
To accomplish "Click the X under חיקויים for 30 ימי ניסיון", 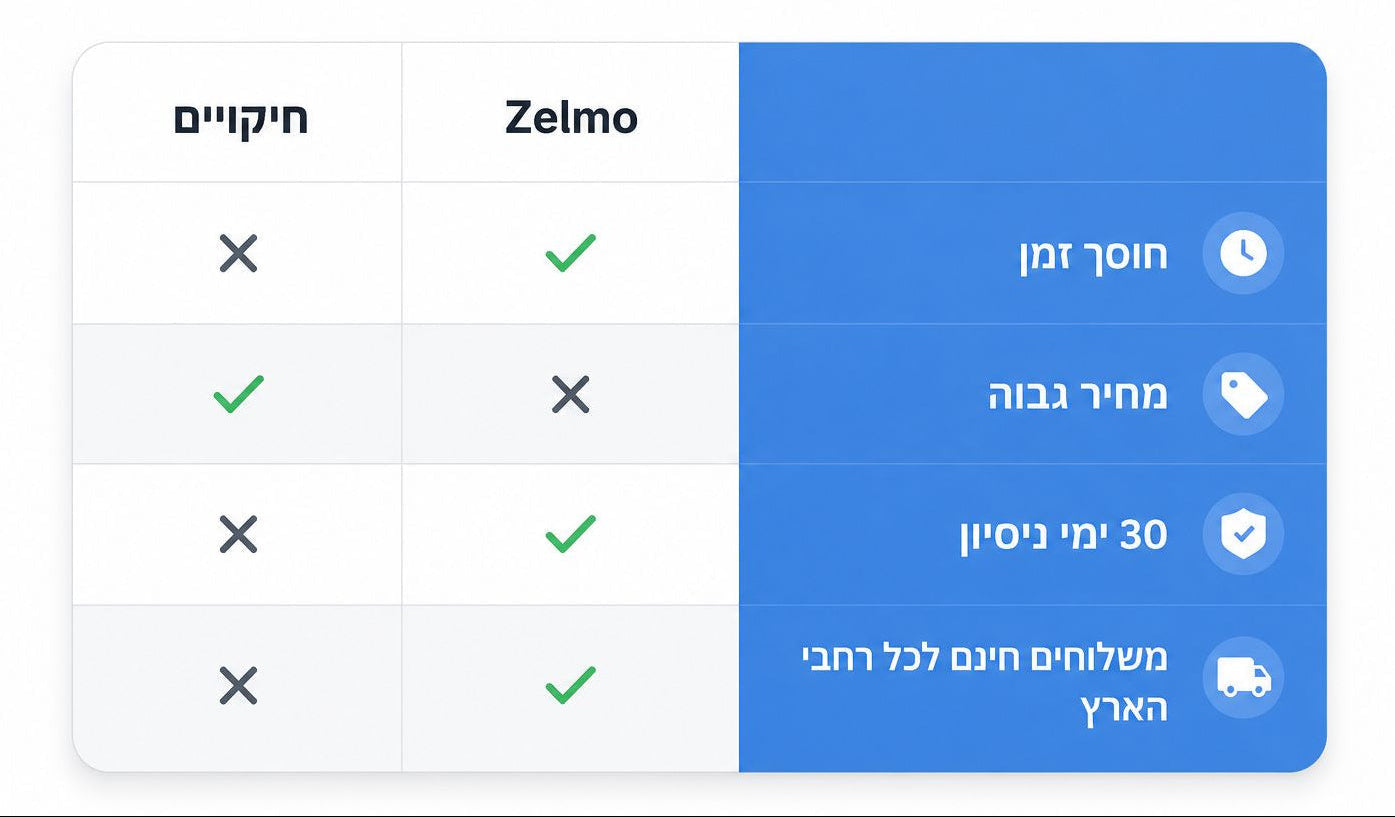I will (x=238, y=535).
